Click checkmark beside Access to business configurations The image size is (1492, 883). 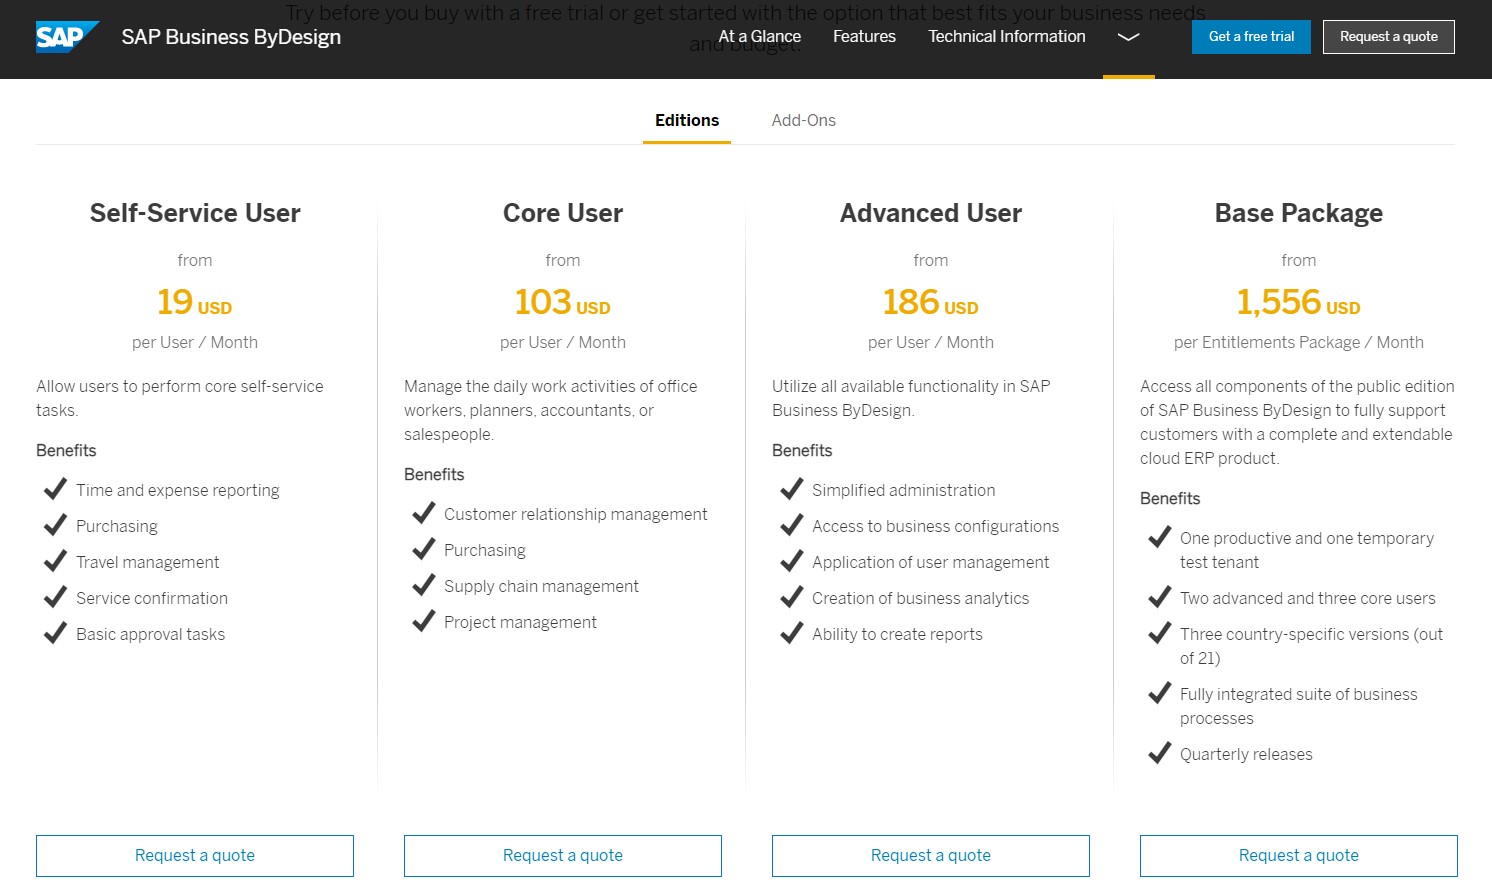pos(791,525)
